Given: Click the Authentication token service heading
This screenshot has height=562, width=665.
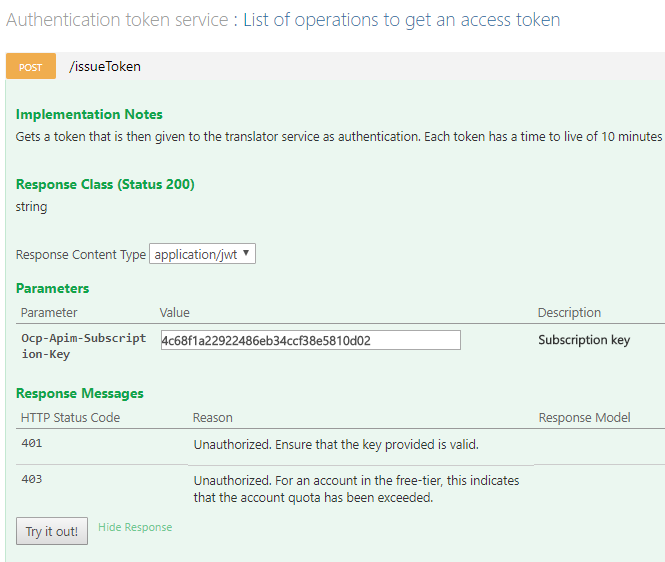Looking at the screenshot, I should (118, 20).
